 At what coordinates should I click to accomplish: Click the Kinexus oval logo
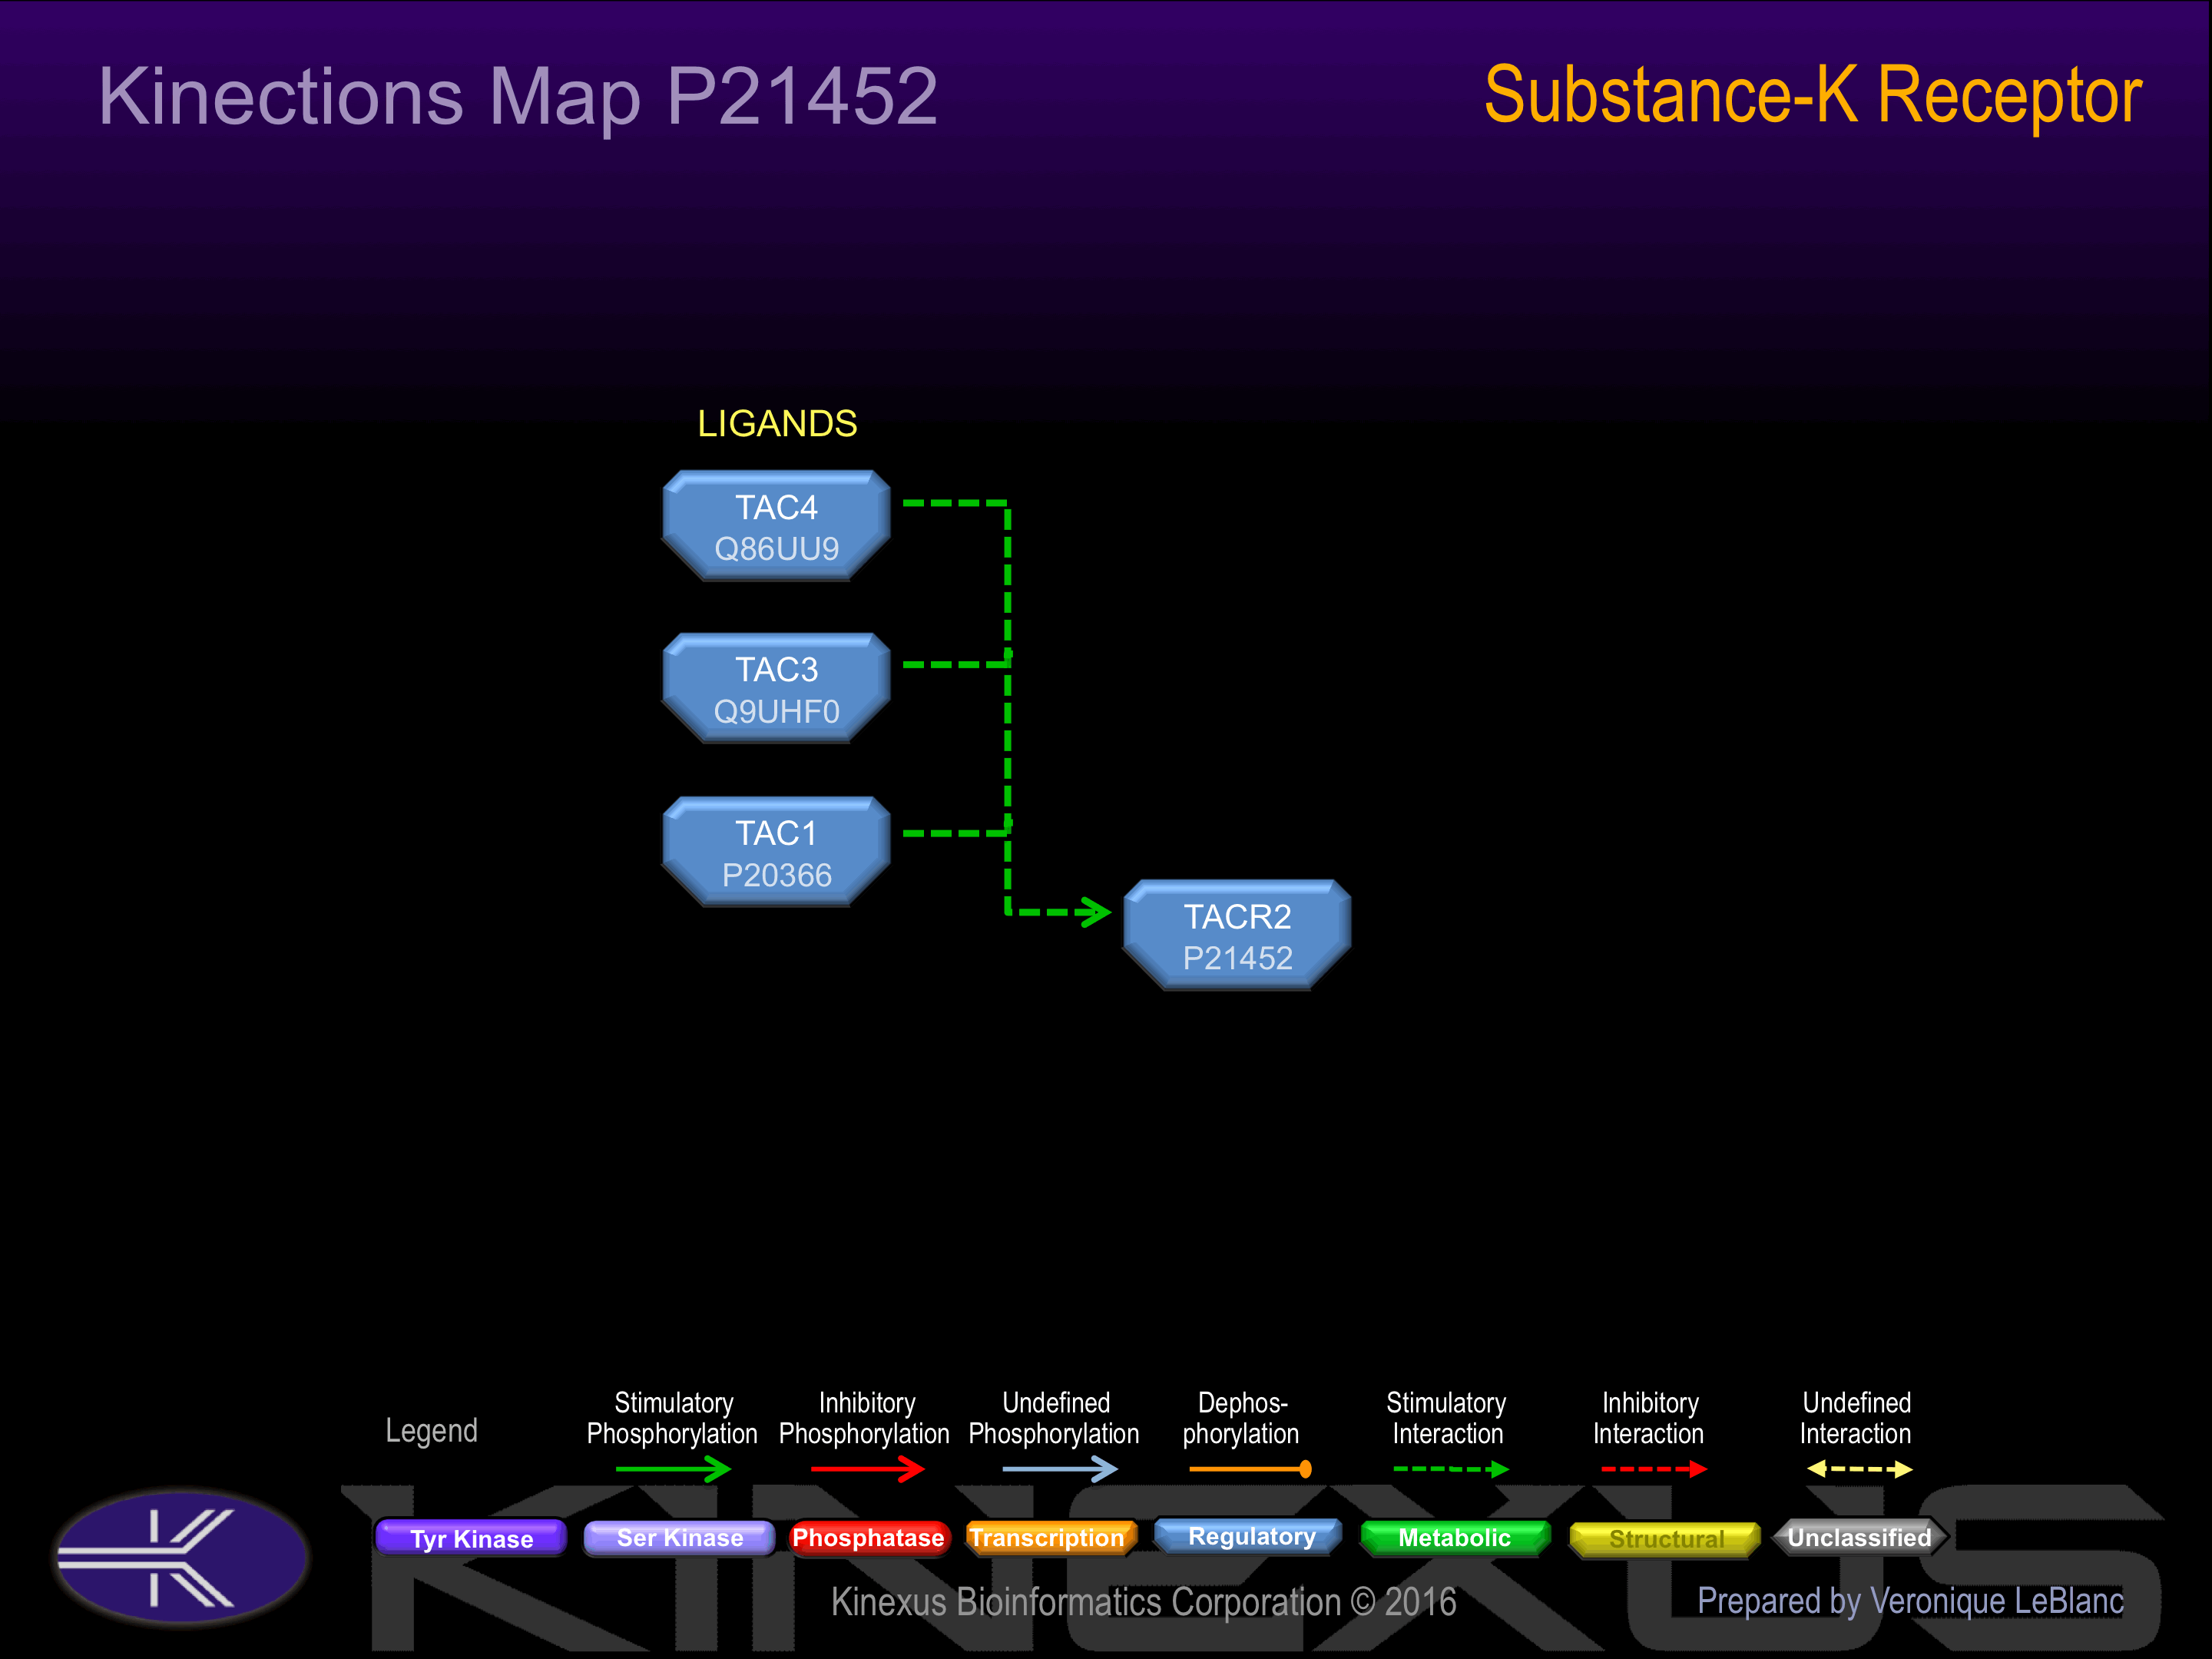[x=181, y=1557]
